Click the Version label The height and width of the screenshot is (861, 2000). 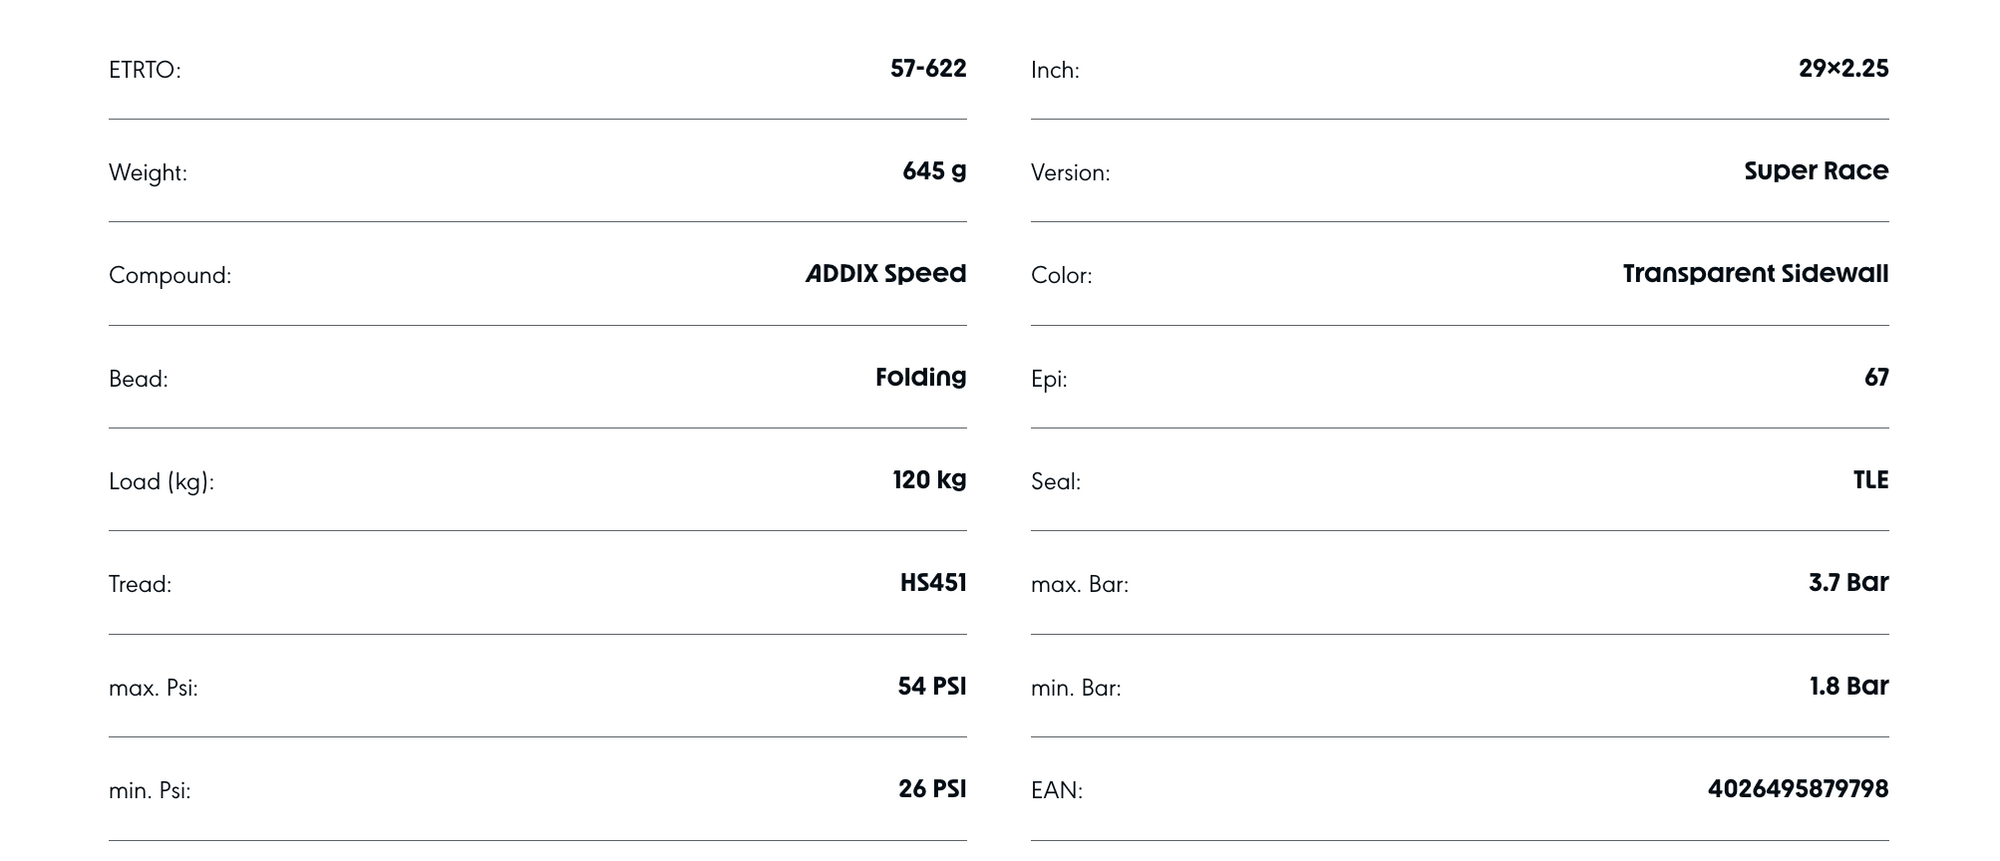(1071, 173)
